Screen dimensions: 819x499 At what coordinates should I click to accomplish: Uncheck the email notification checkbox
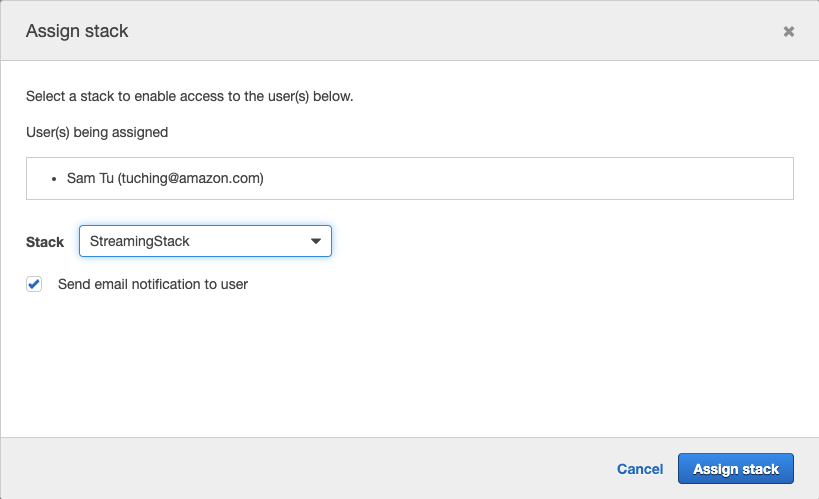35,284
